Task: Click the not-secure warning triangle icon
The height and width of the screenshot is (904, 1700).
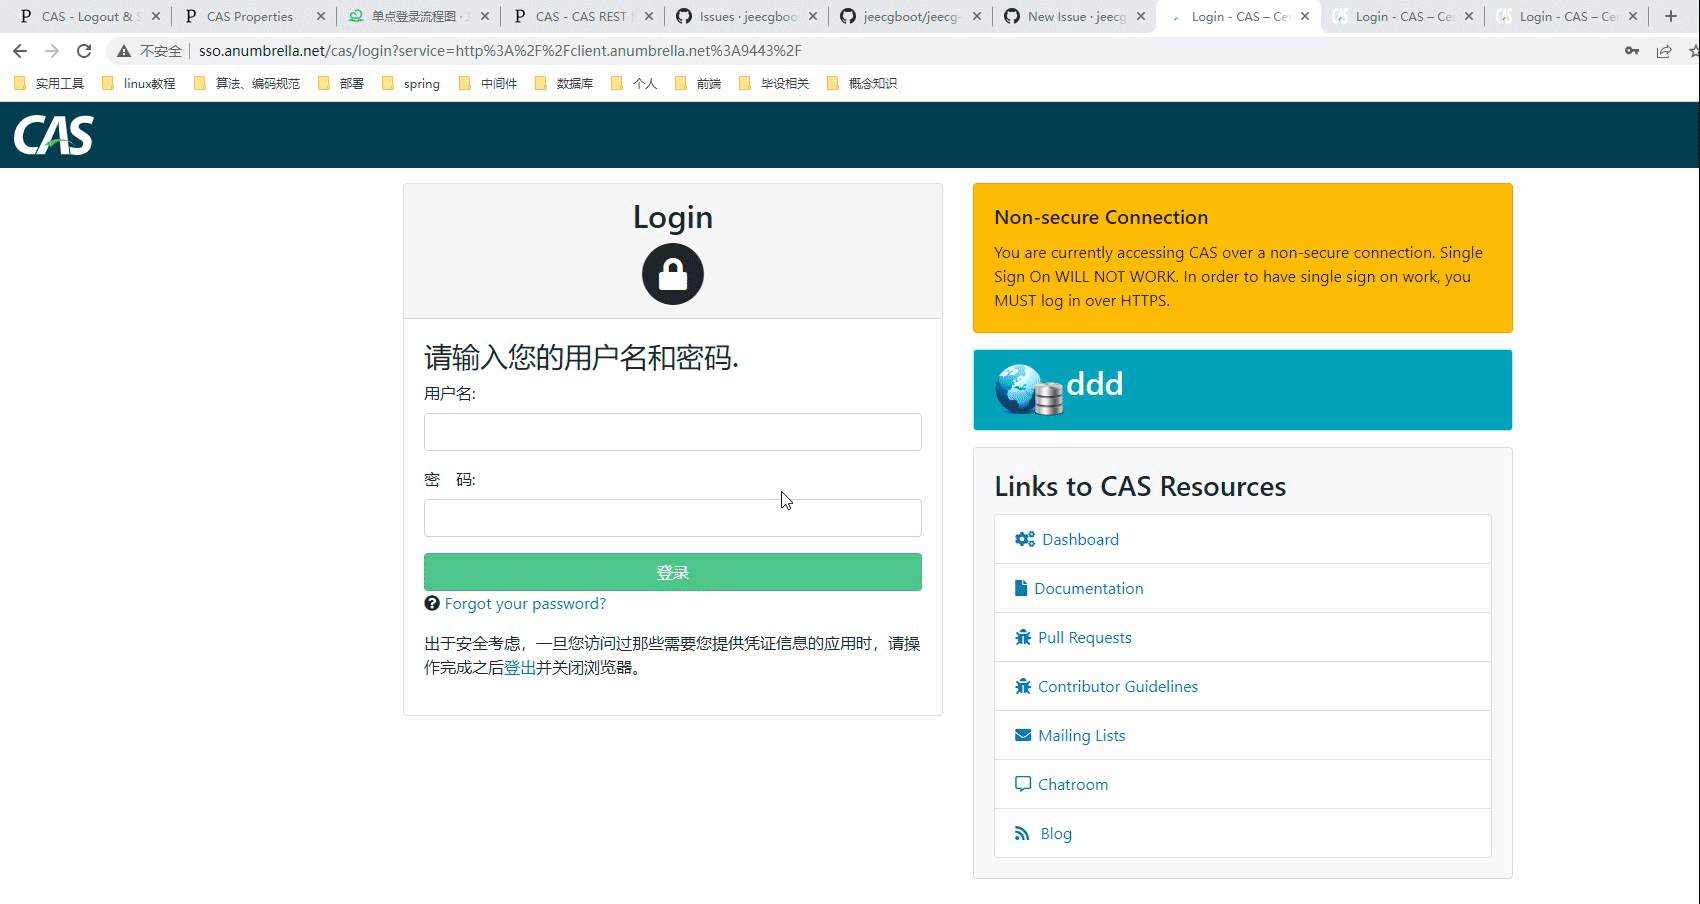Action: click(x=124, y=51)
